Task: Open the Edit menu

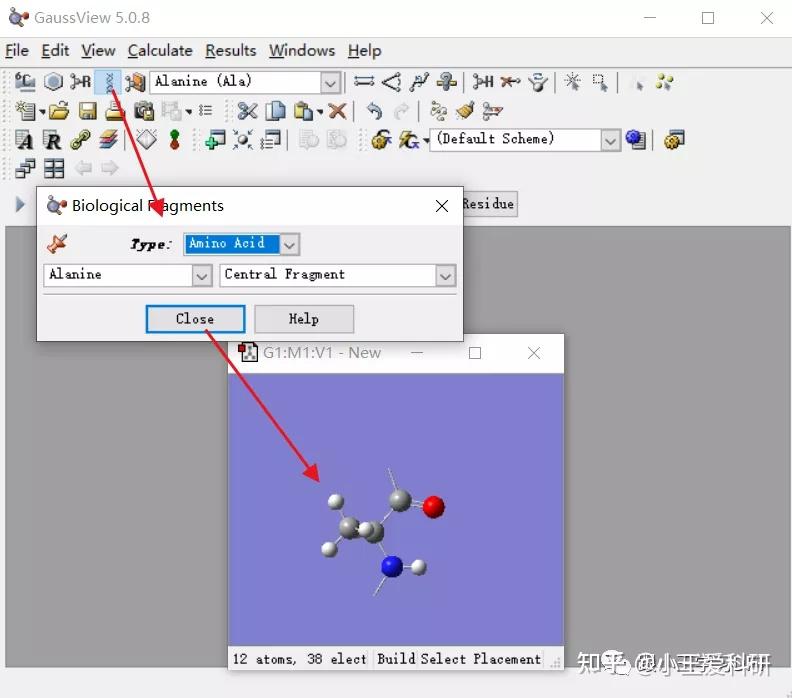Action: [55, 51]
